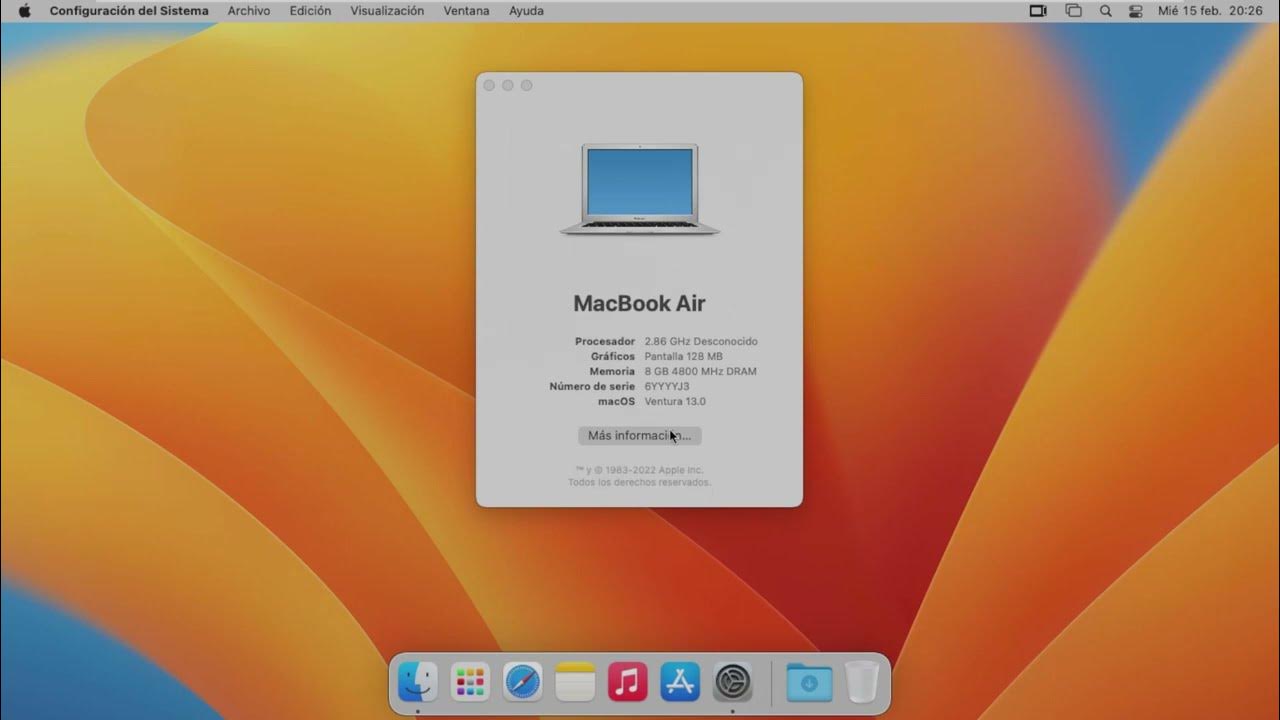The height and width of the screenshot is (720, 1280).
Task: Open Spotlight search in the menu bar
Action: coord(1105,11)
